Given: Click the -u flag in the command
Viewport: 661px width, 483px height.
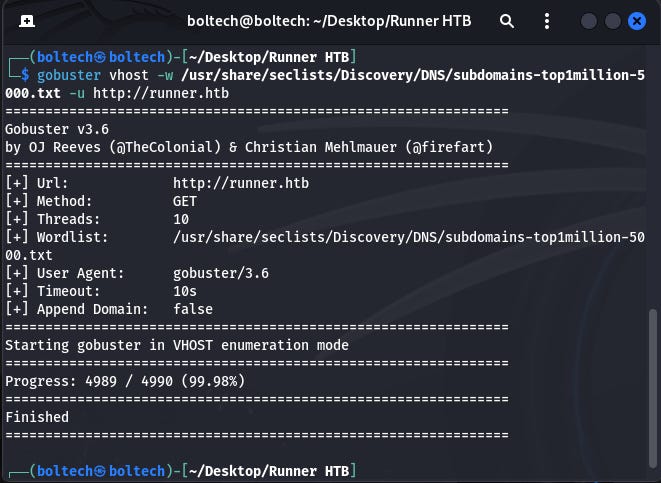Looking at the screenshot, I should [77, 93].
